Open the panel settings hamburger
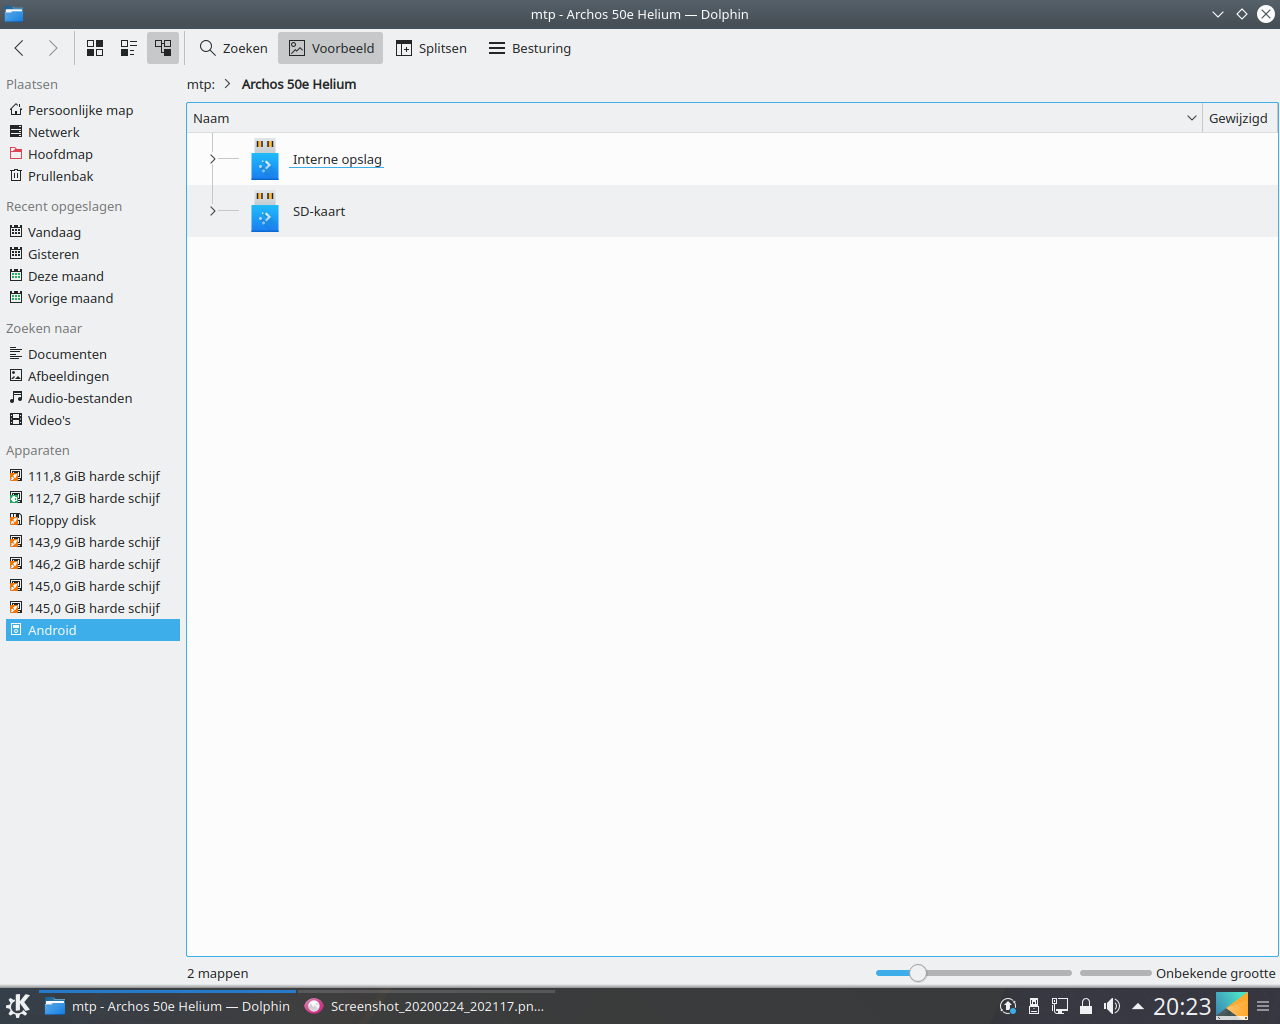 [1263, 1006]
